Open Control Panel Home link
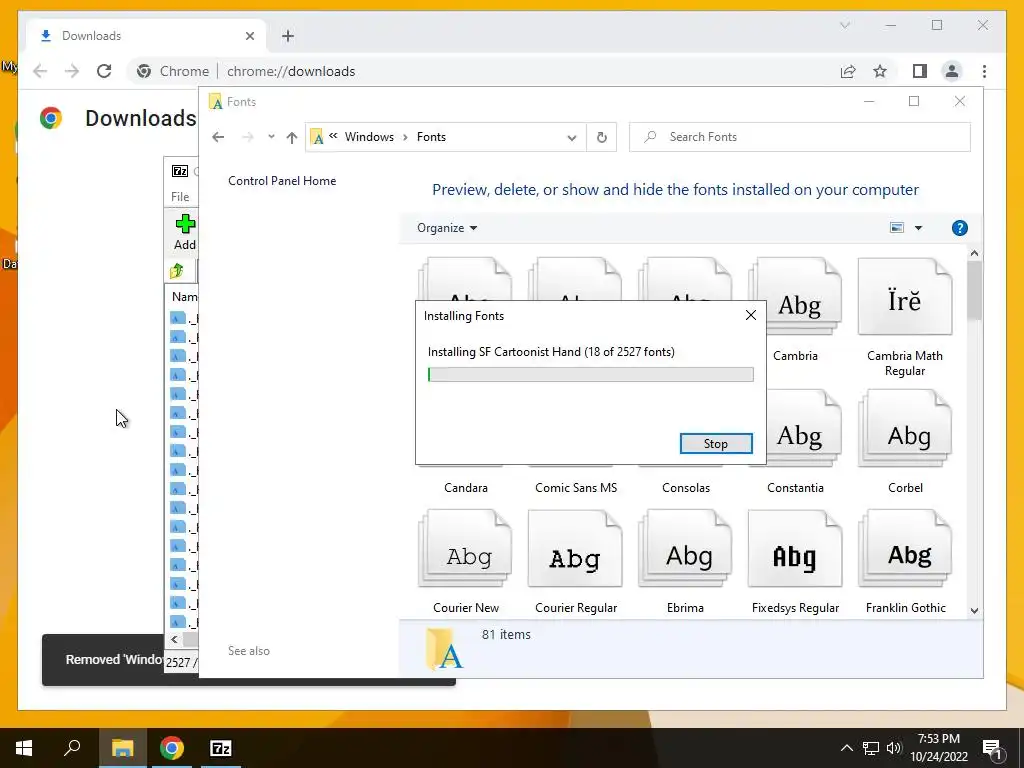1024x768 pixels. tap(282, 181)
